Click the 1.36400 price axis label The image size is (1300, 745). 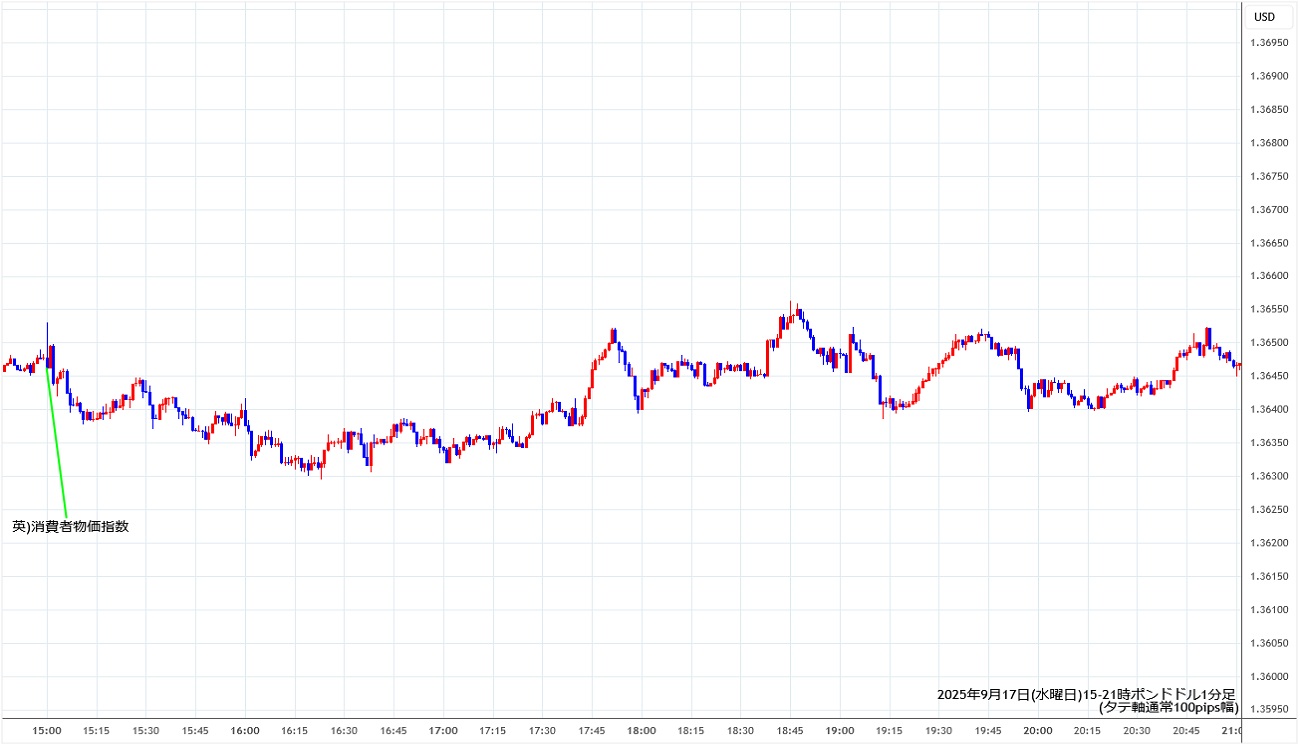pos(1268,410)
